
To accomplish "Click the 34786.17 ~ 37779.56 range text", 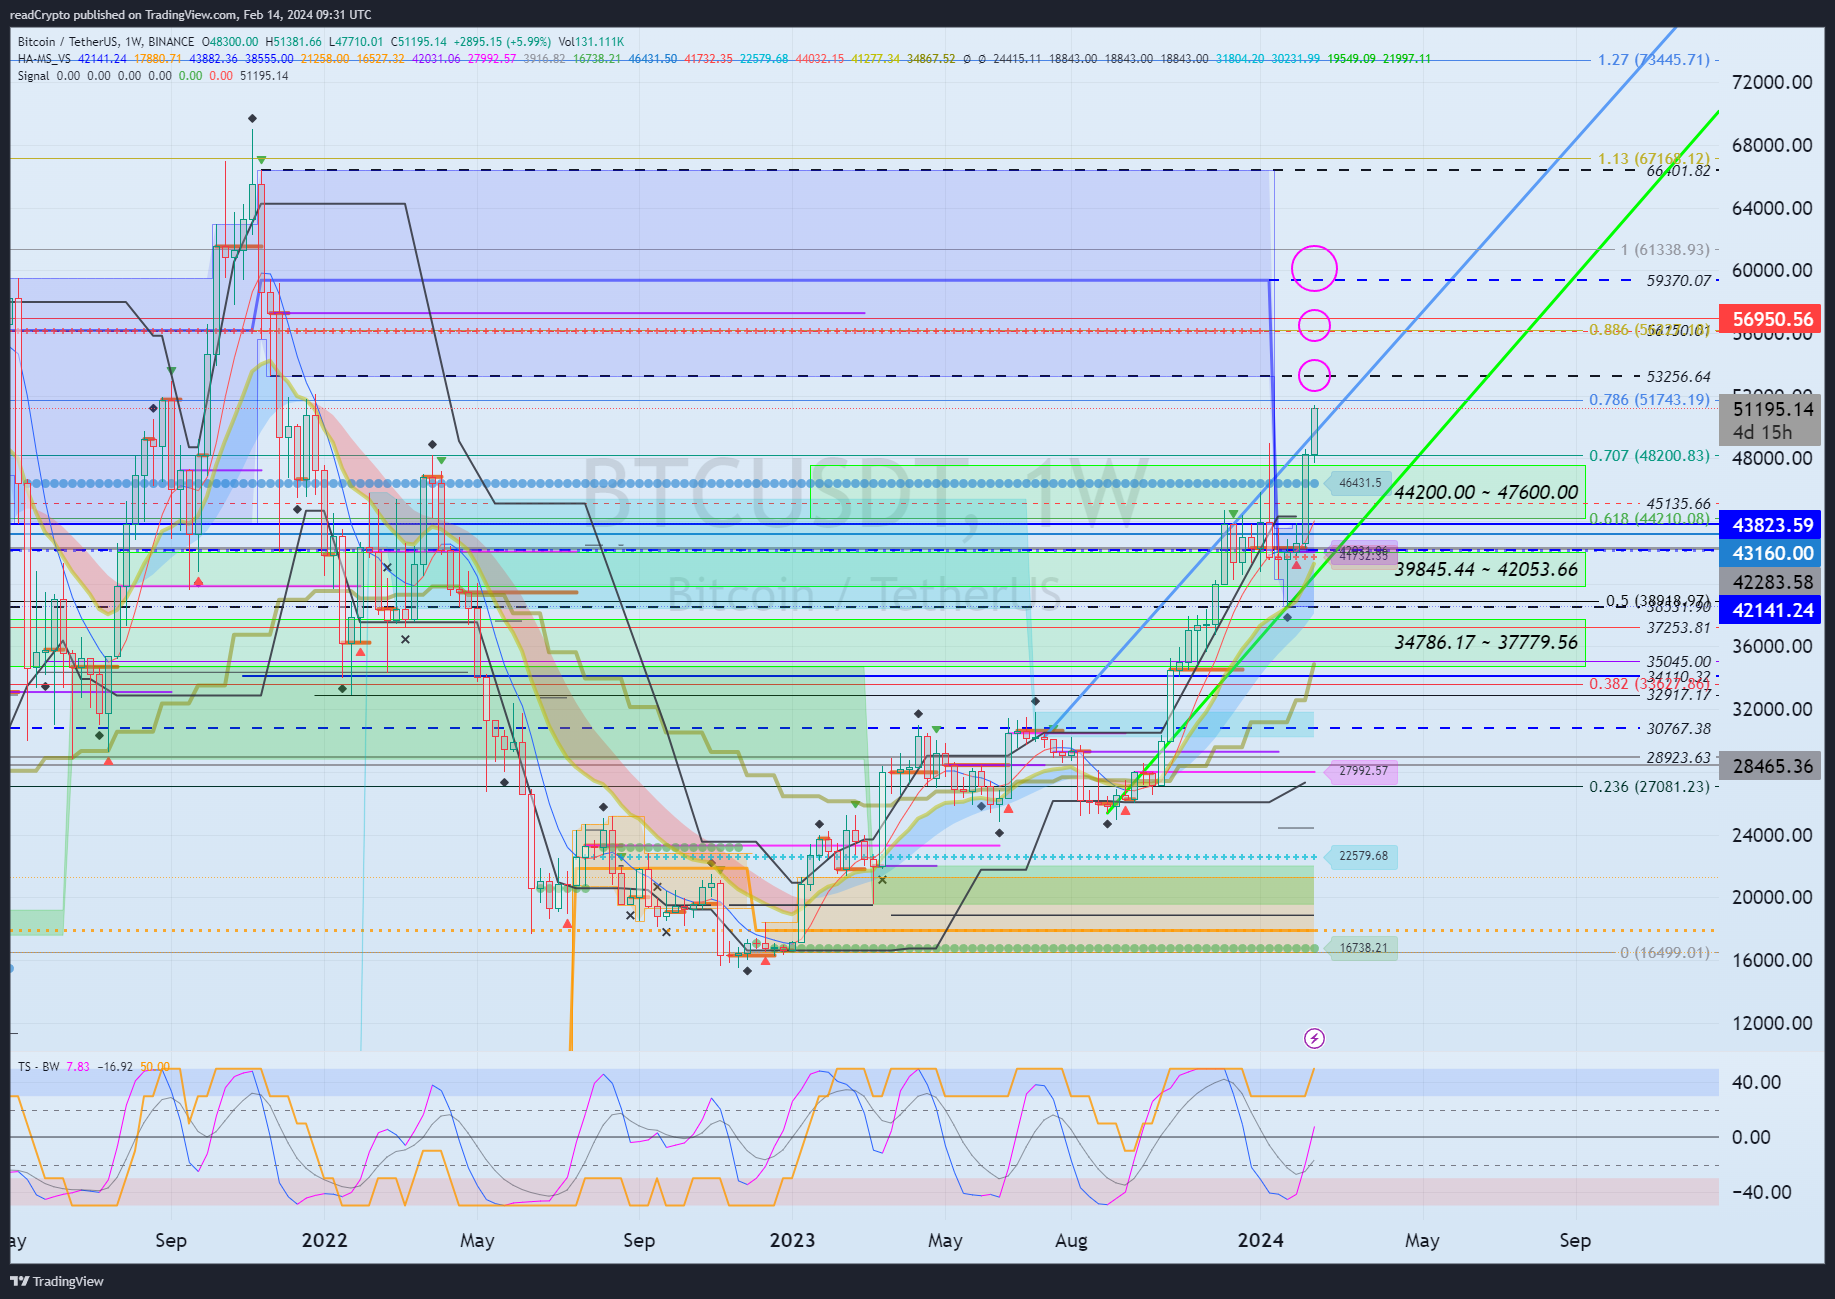I will [x=1486, y=642].
